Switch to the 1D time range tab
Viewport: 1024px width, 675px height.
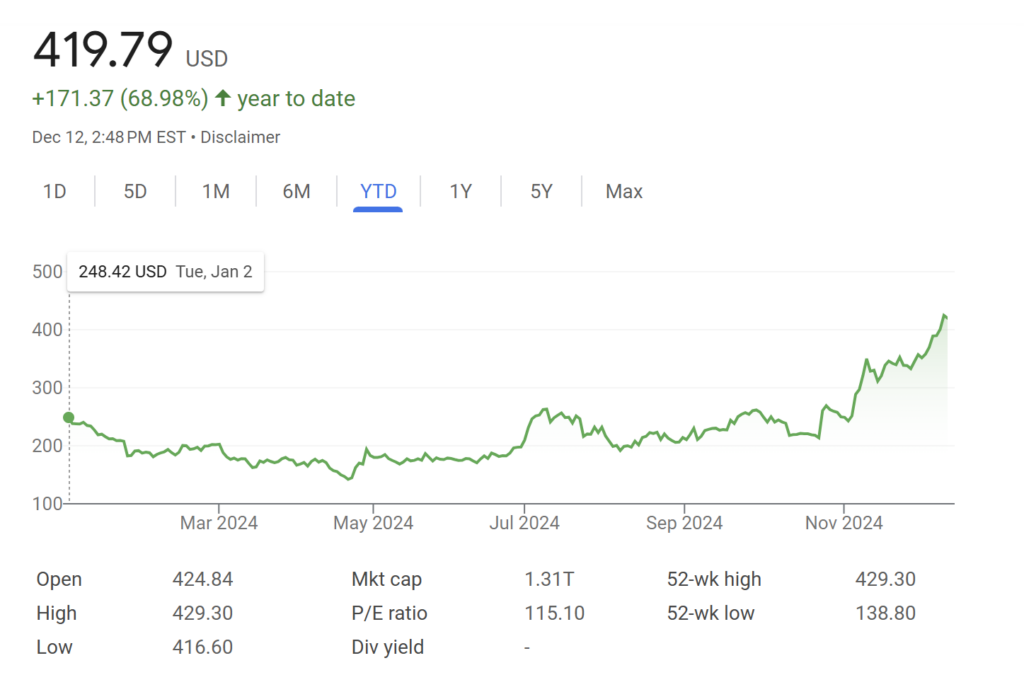(x=54, y=191)
